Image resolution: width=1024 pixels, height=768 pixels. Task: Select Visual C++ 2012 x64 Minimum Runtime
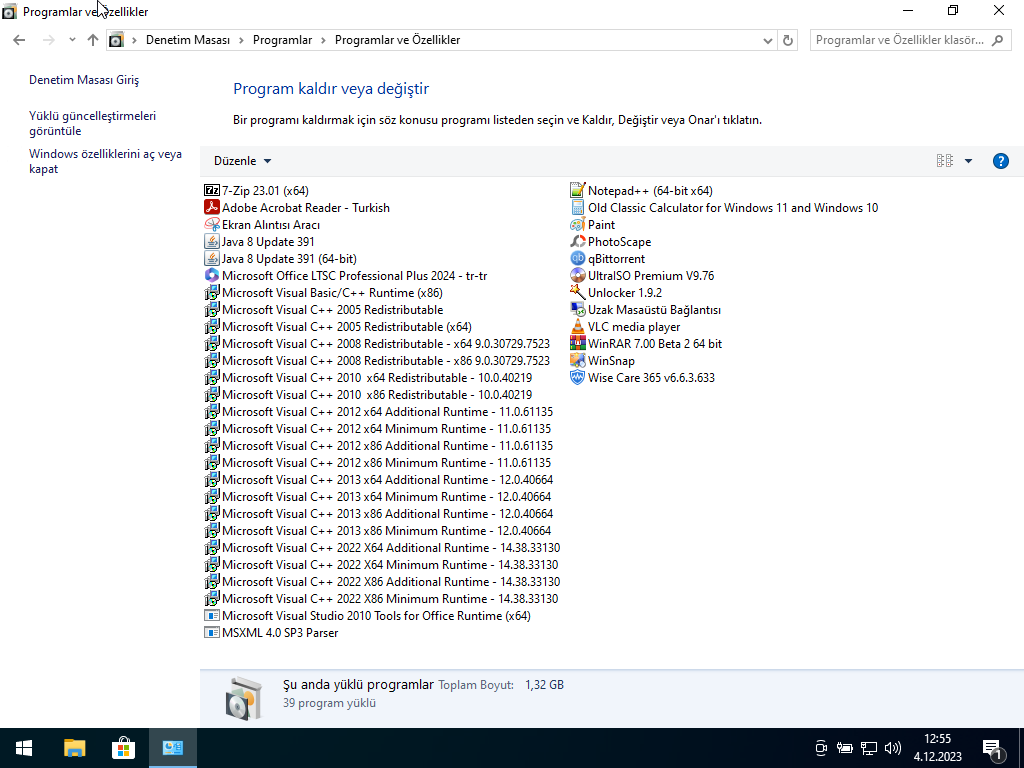coord(377,428)
